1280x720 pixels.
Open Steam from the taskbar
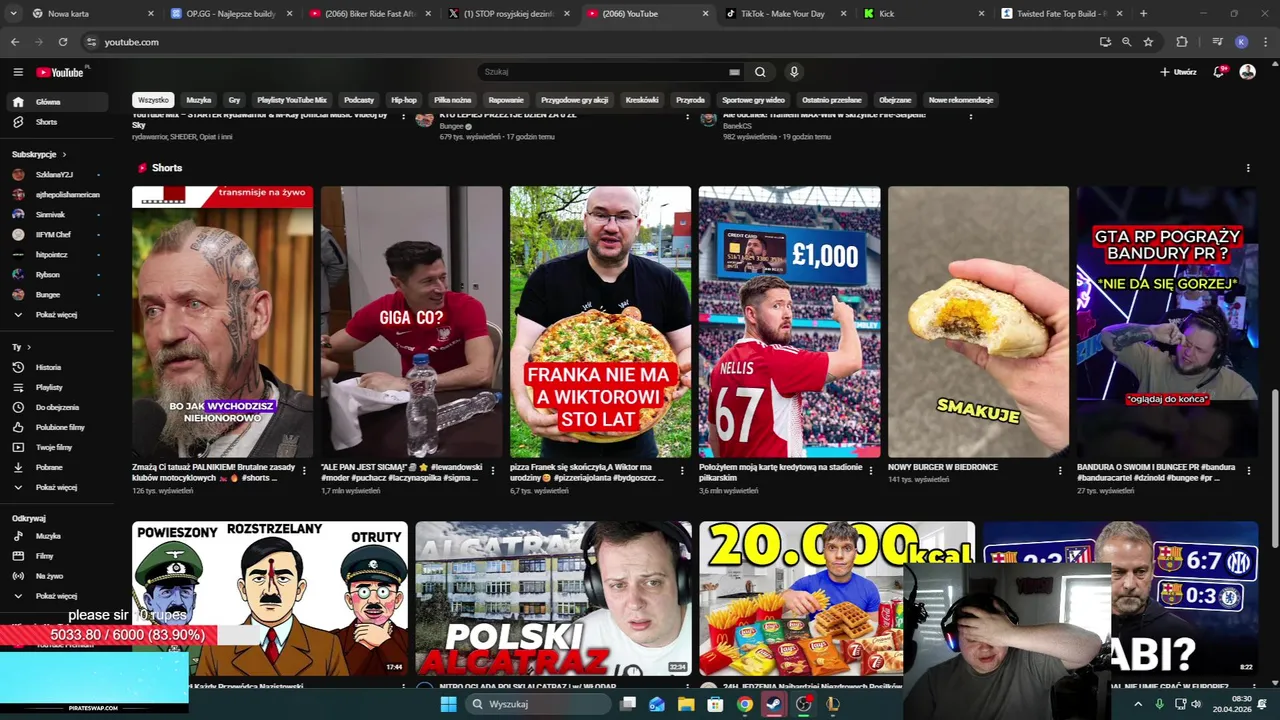pyautogui.click(x=774, y=704)
